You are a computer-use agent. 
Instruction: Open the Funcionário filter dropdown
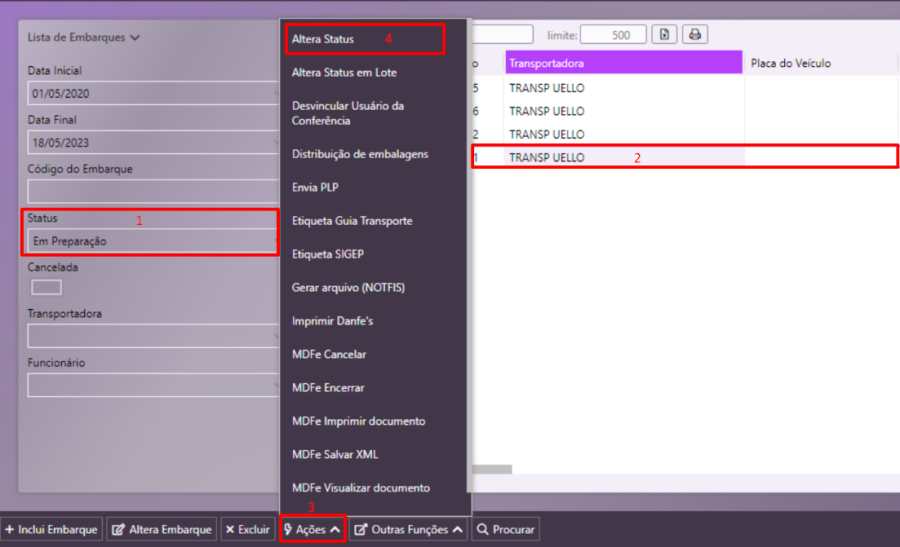click(x=153, y=386)
